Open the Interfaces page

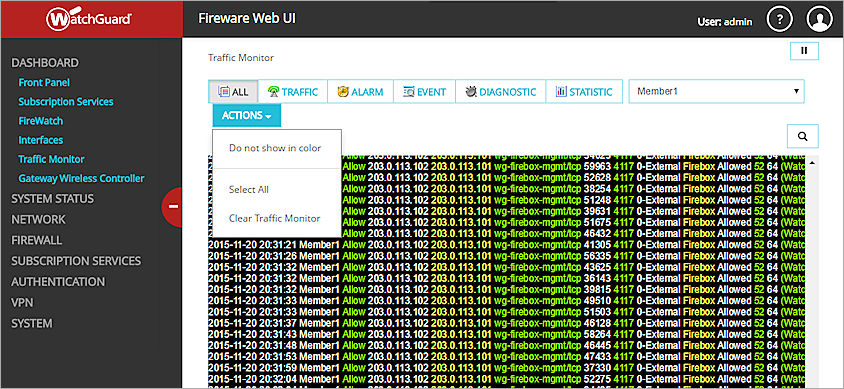[x=41, y=140]
